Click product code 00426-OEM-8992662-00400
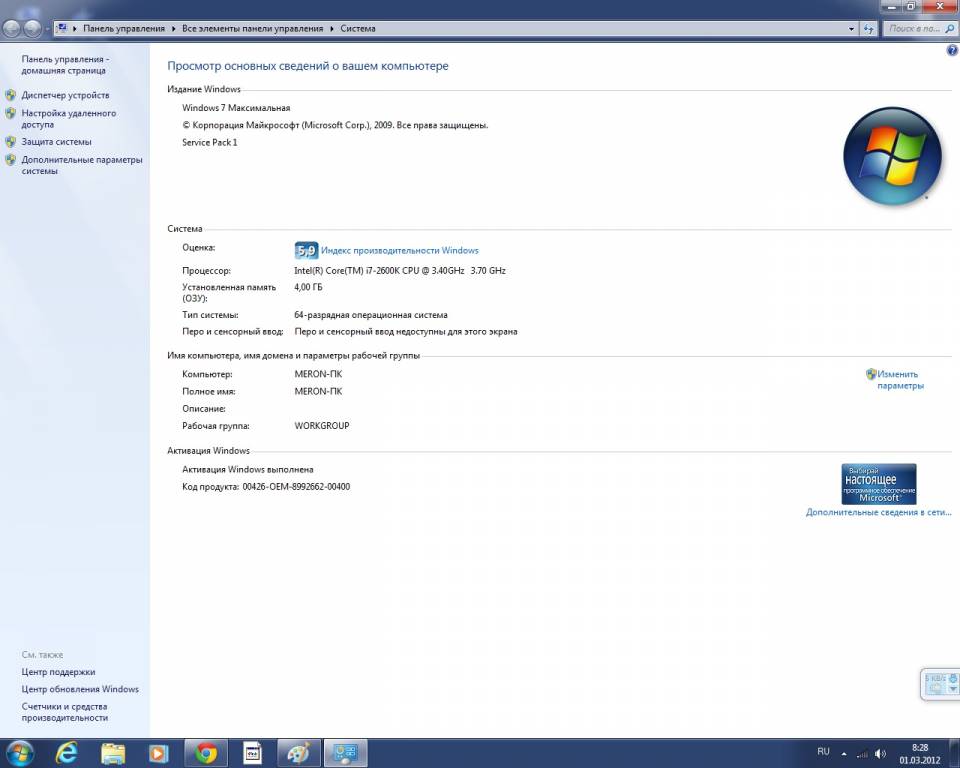The width and height of the screenshot is (960, 768). click(x=296, y=487)
